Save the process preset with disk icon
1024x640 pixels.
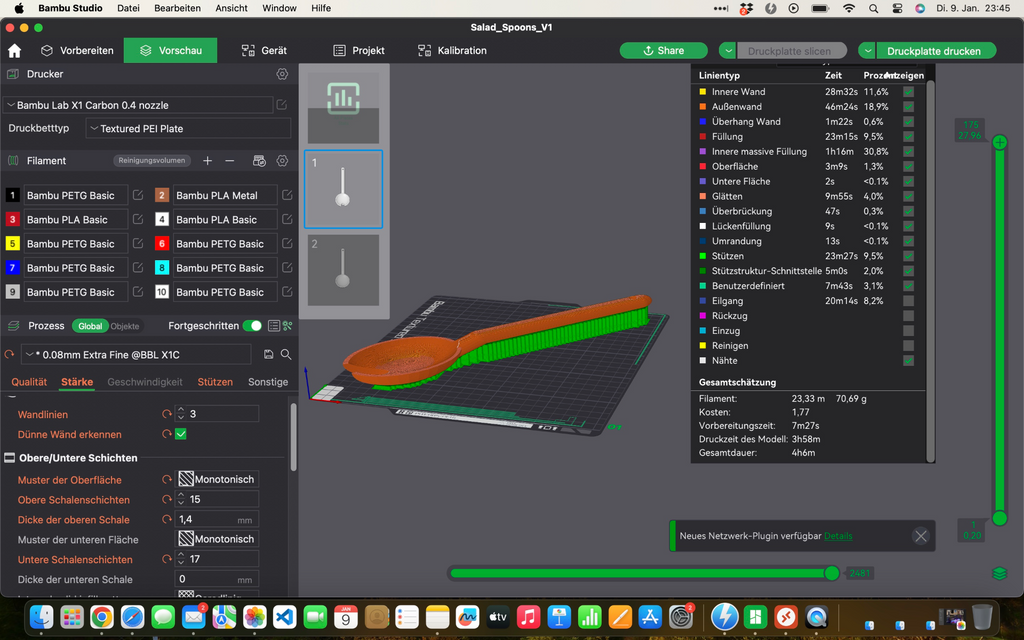pyautogui.click(x=268, y=354)
